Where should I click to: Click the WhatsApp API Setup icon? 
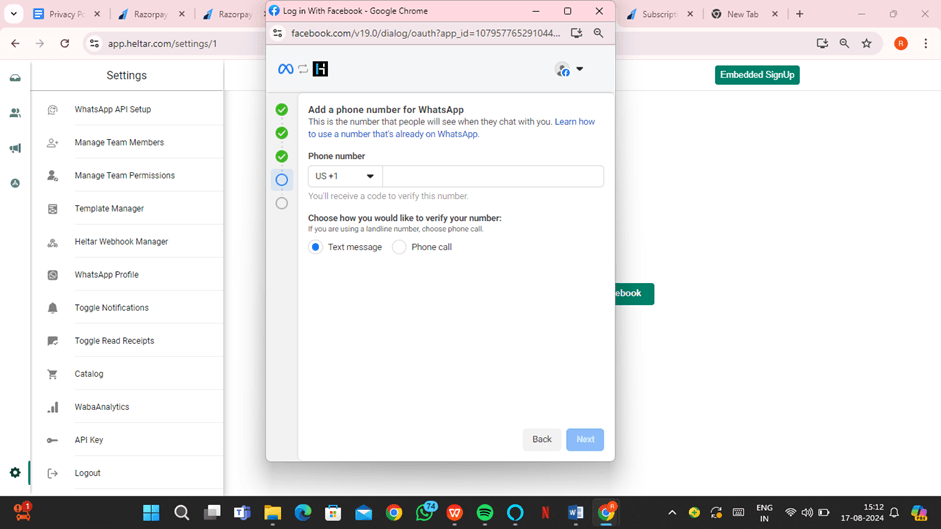(x=53, y=110)
